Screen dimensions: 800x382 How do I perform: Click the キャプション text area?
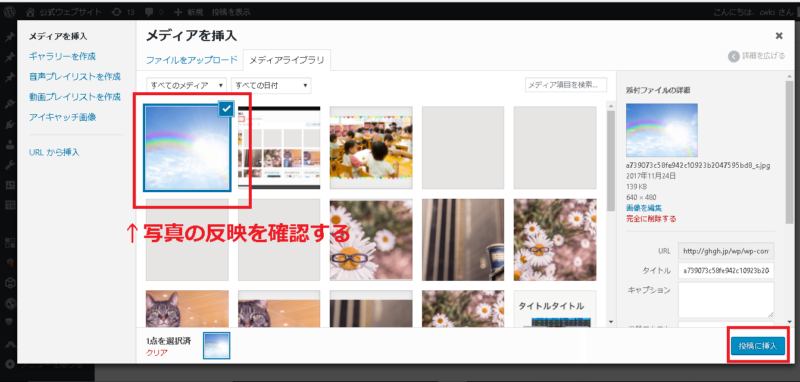[726, 300]
